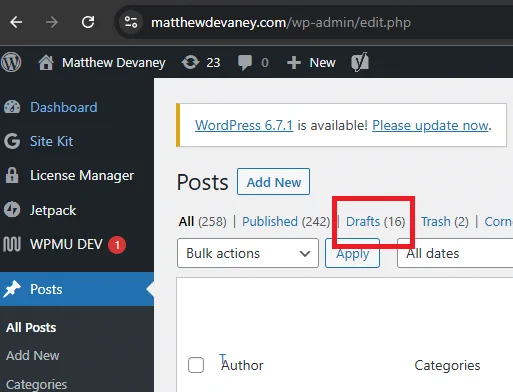513x392 pixels.
Task: Click the Author column header
Action: [x=242, y=365]
